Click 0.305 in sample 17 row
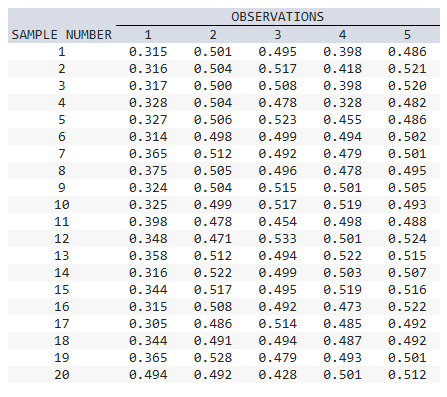 click(148, 324)
